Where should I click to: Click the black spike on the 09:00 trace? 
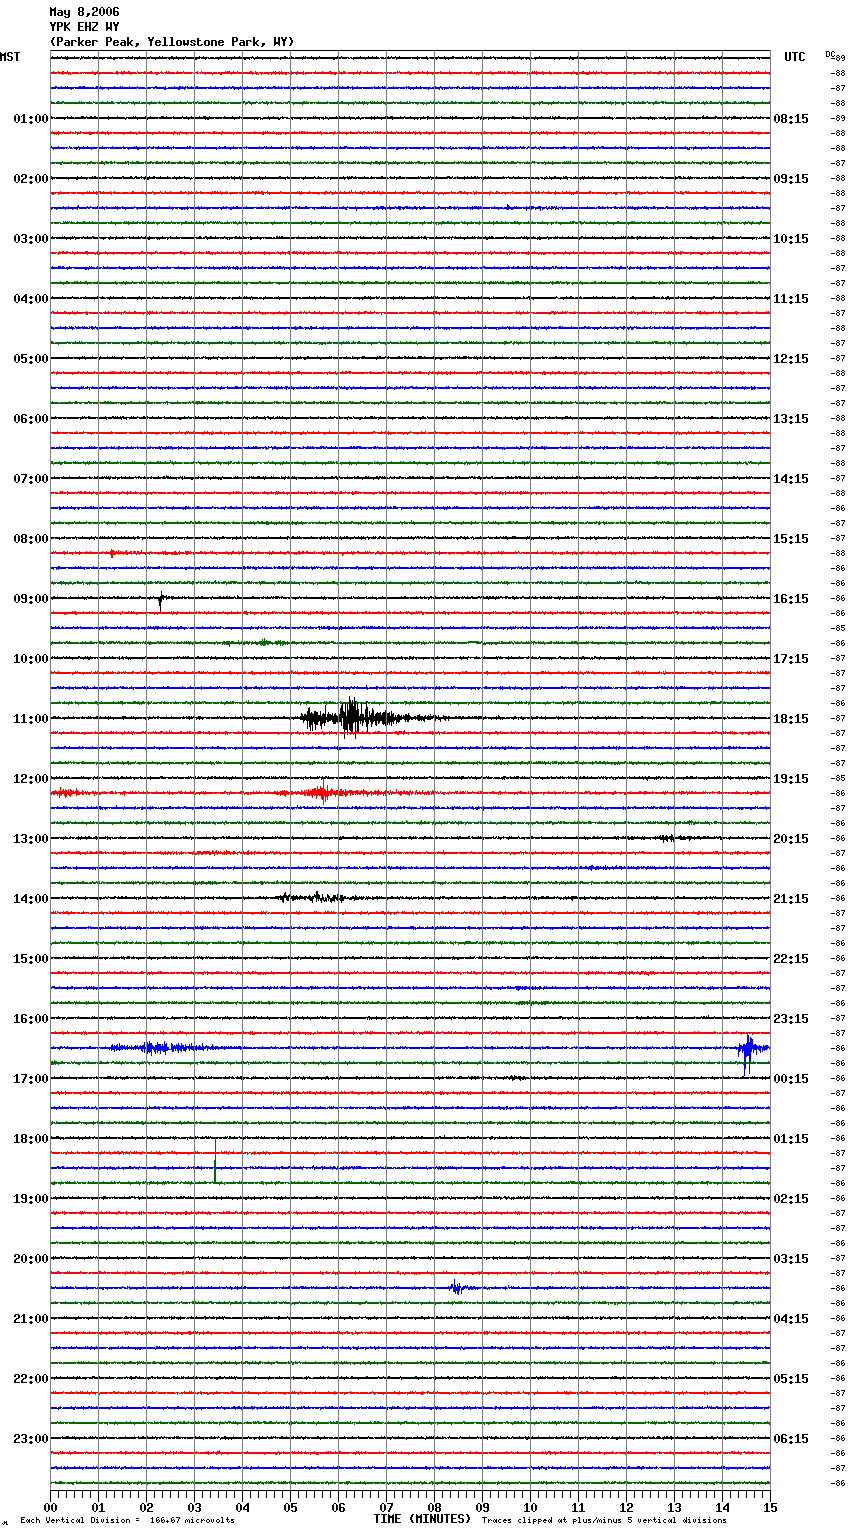[x=161, y=600]
